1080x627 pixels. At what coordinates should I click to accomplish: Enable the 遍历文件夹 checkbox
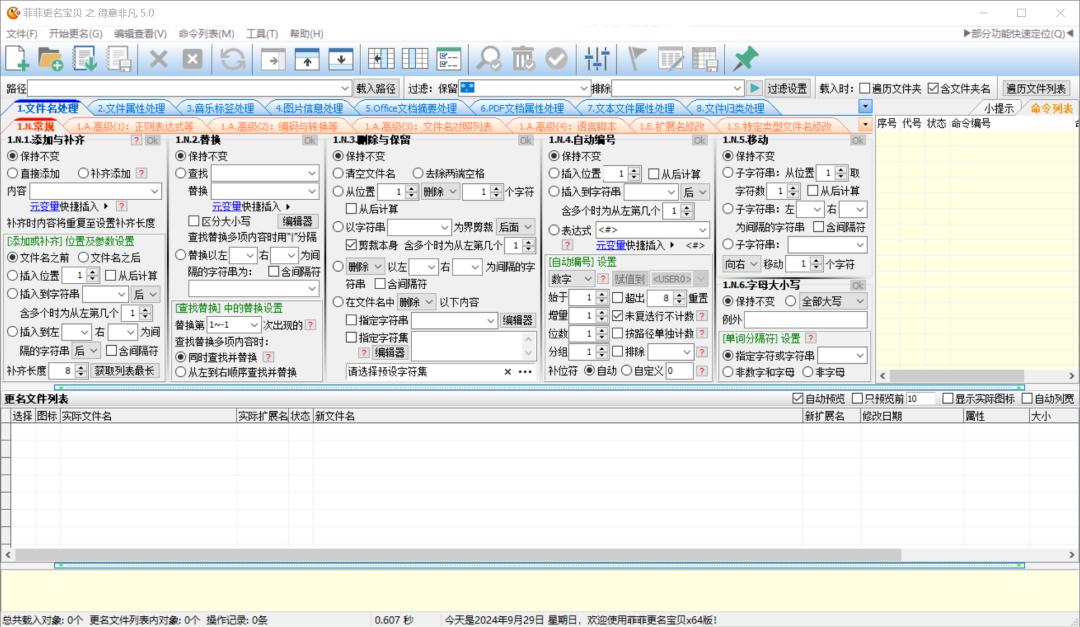tap(865, 88)
